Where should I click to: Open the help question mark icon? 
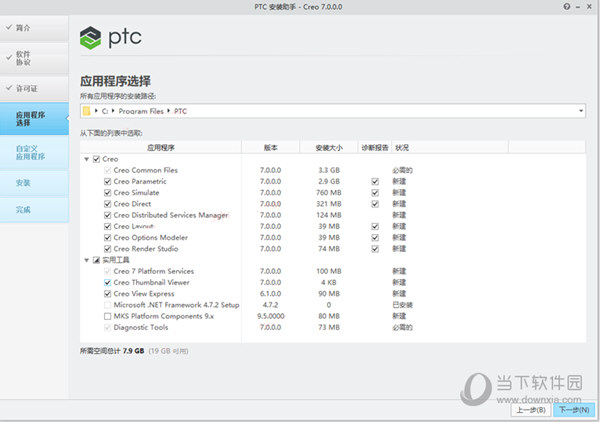pyautogui.click(x=567, y=7)
